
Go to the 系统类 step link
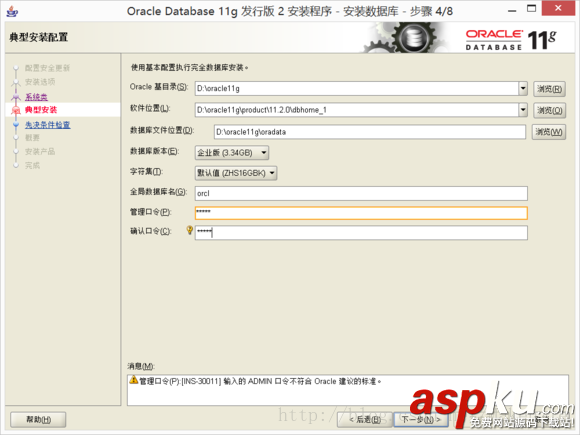[x=36, y=97]
